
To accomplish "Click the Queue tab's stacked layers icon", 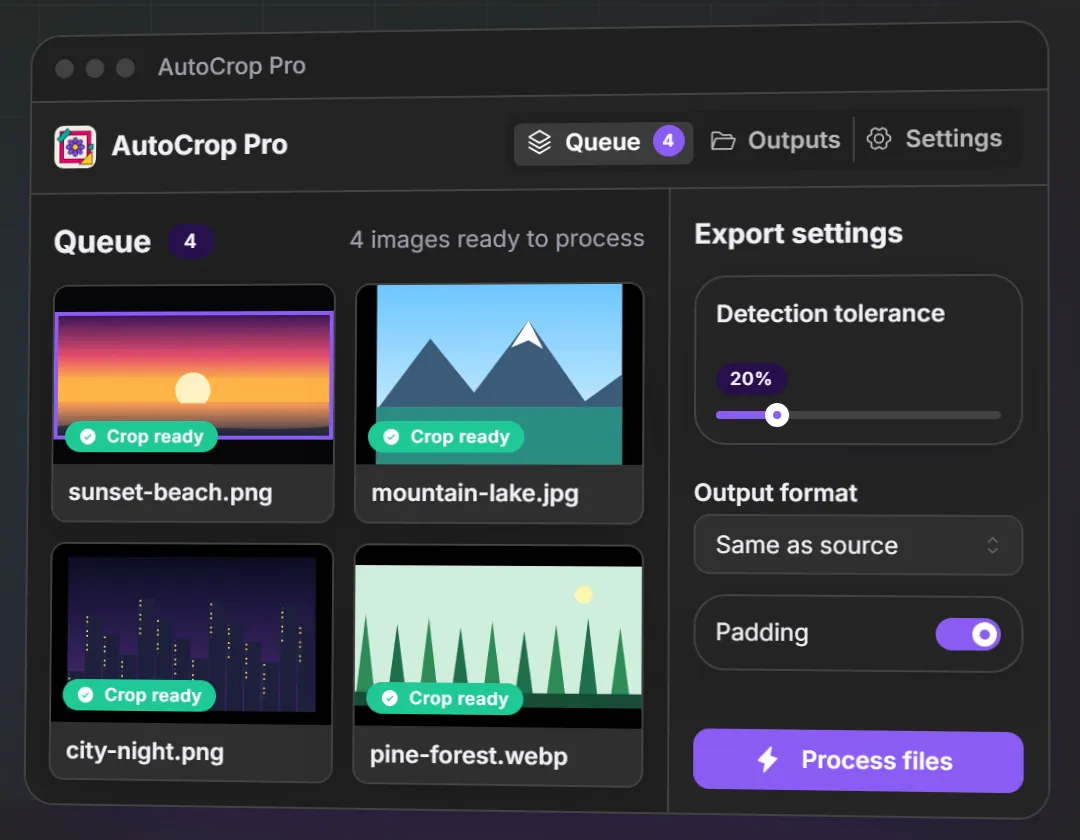I will point(539,142).
